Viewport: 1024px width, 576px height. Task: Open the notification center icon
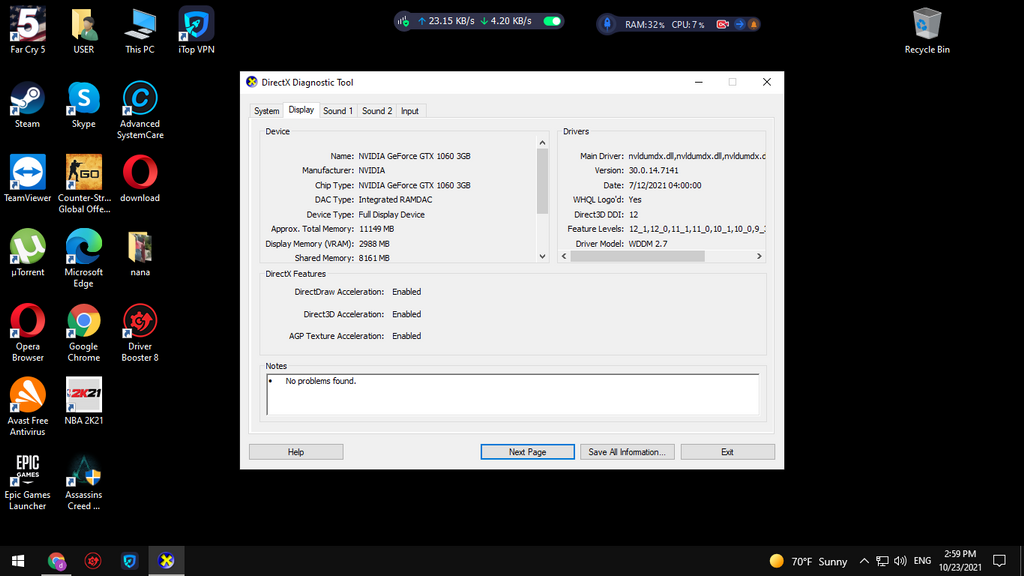point(999,561)
